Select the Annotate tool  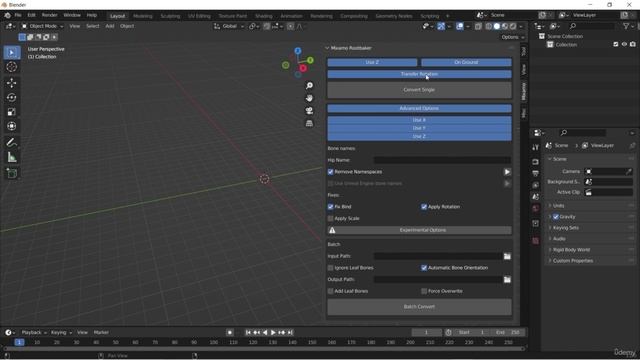click(12, 142)
